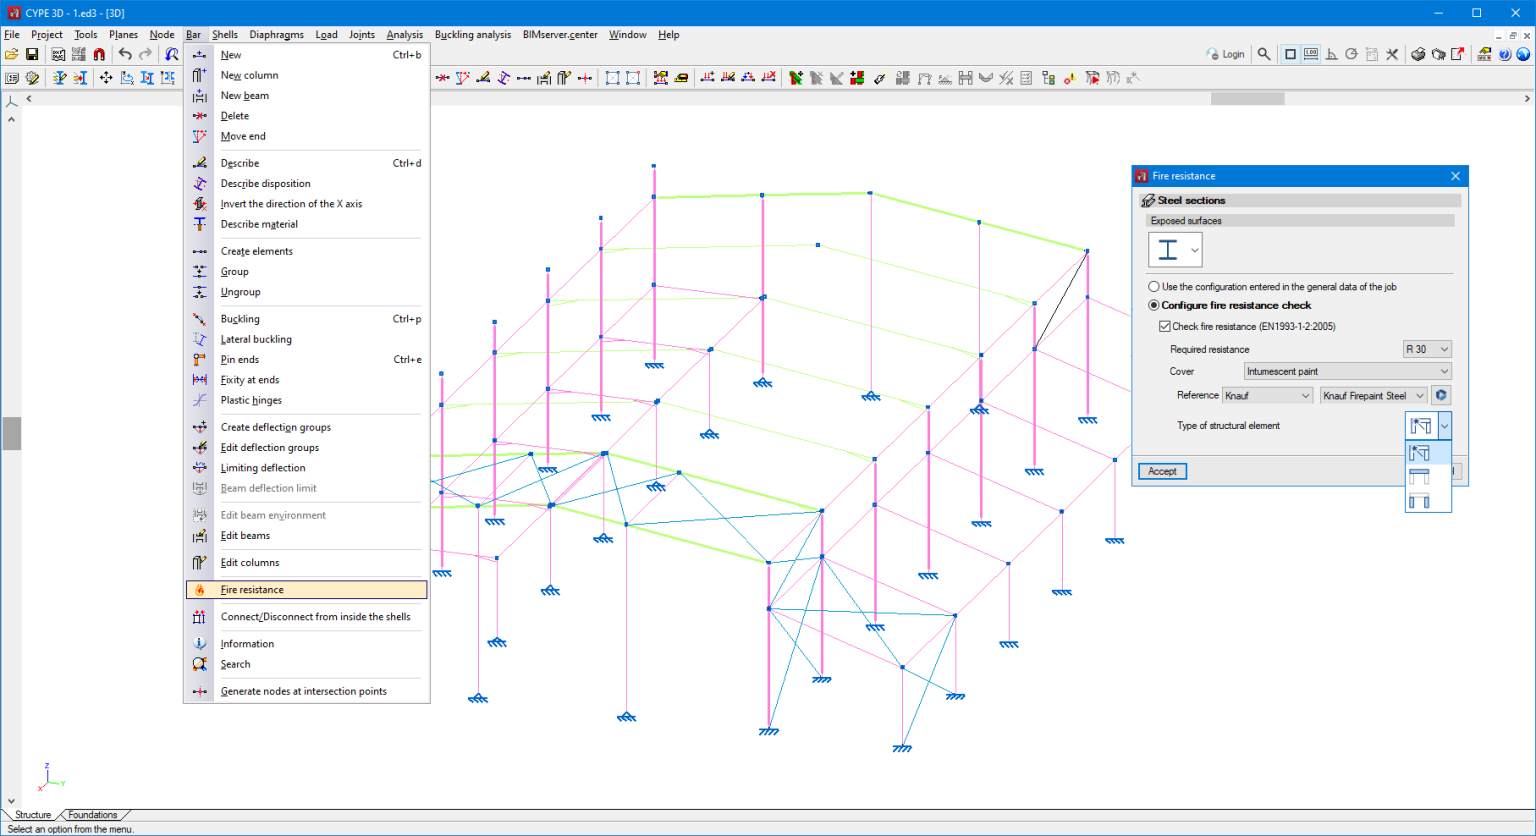The width and height of the screenshot is (1536, 836).
Task: Select 'Configure fire resistance check' radio button
Action: tap(1154, 305)
